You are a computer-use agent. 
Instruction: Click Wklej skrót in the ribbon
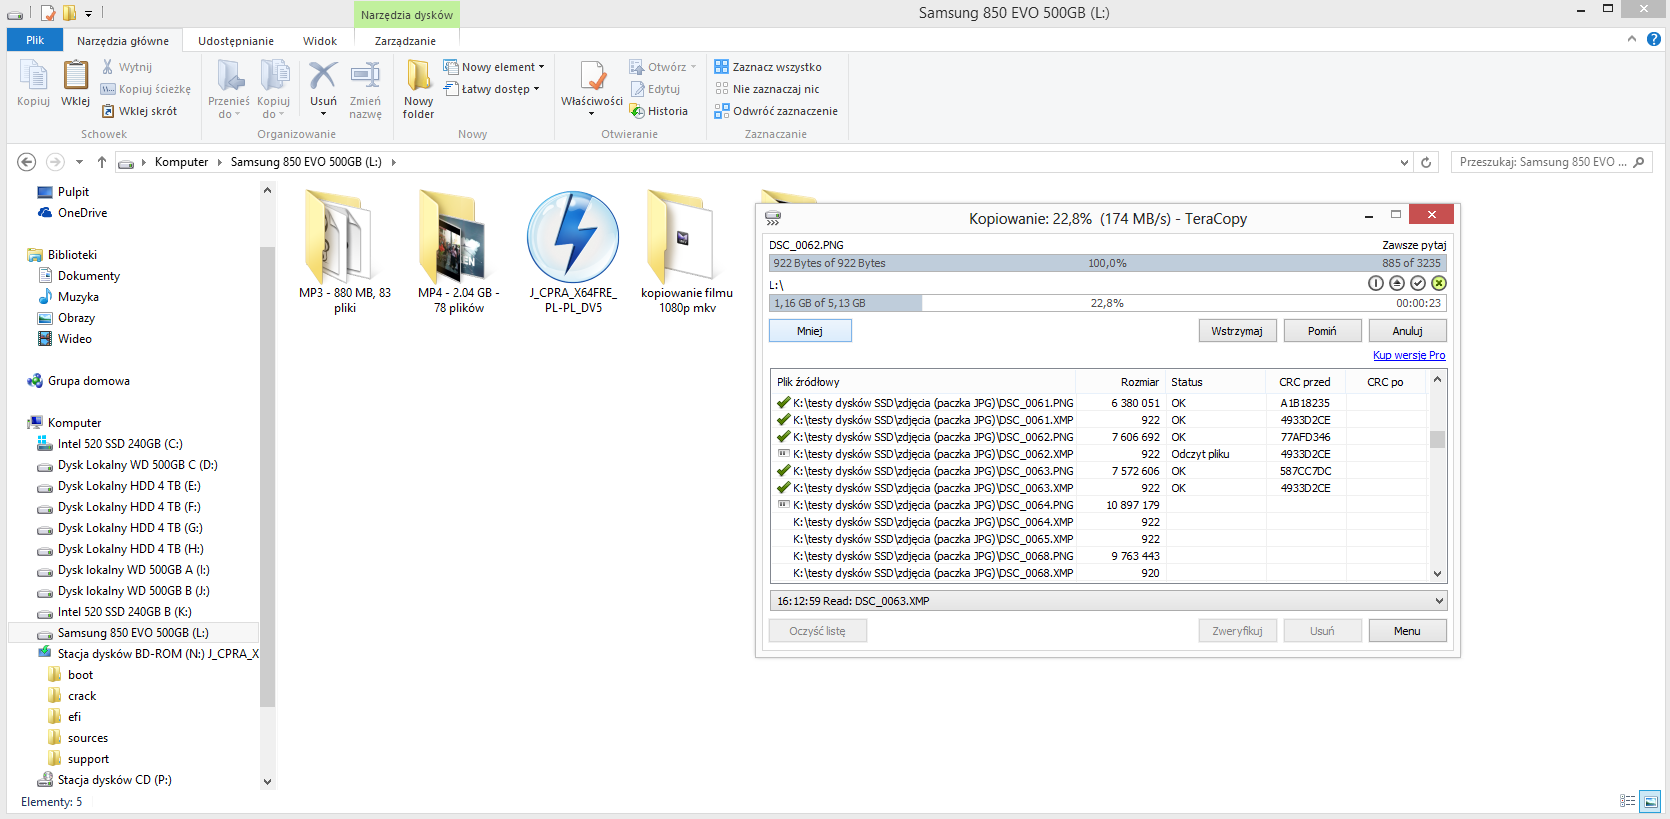(139, 111)
